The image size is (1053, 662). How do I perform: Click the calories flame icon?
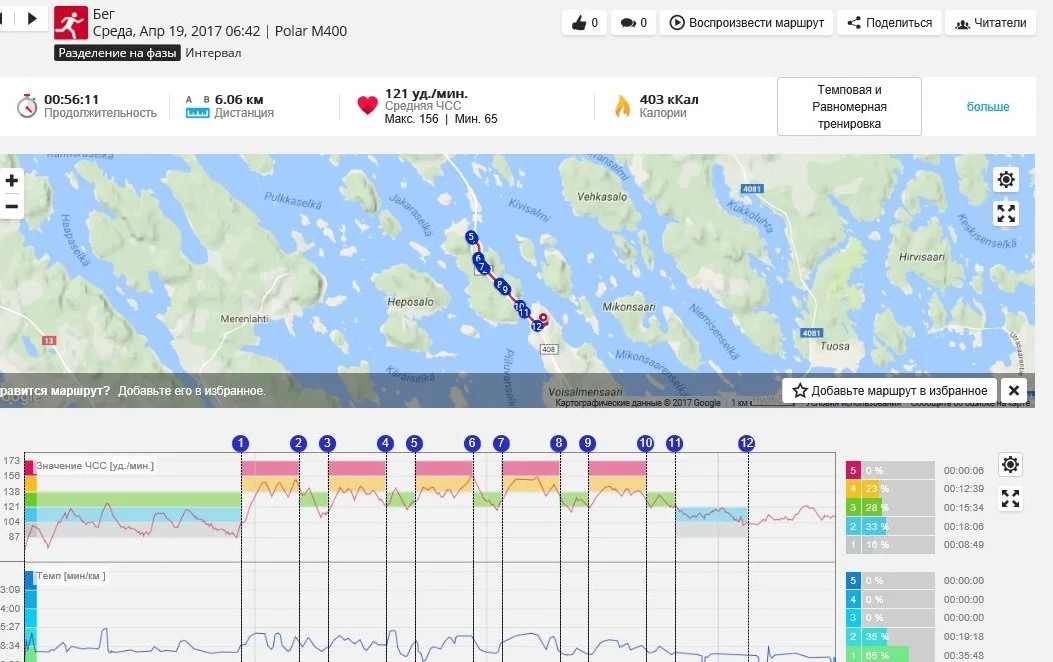pos(623,106)
